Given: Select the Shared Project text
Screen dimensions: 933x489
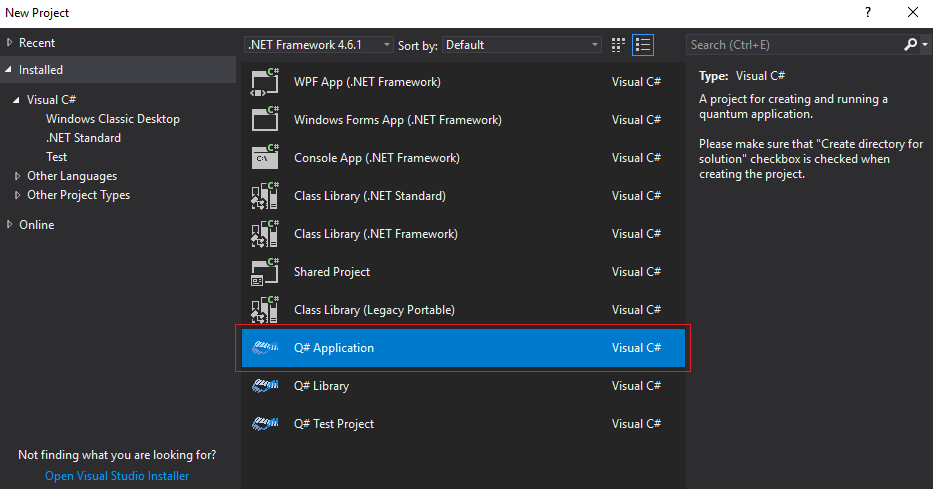Looking at the screenshot, I should coord(332,272).
